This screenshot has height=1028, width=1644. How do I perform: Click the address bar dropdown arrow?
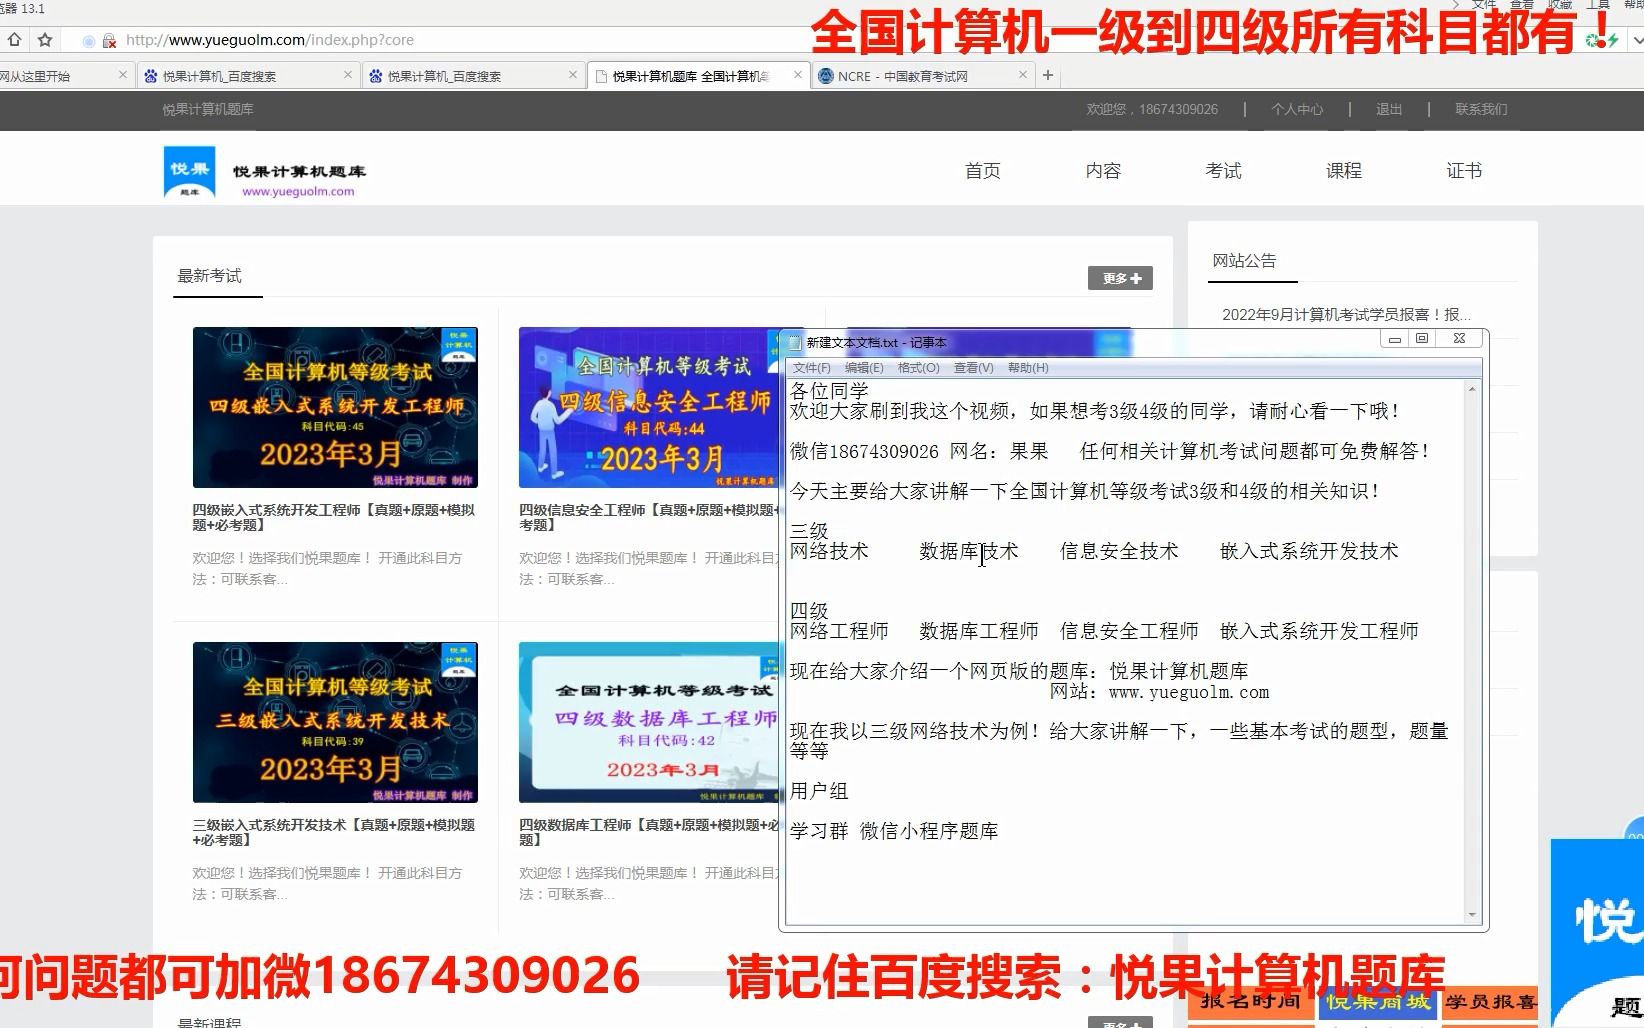(1637, 41)
